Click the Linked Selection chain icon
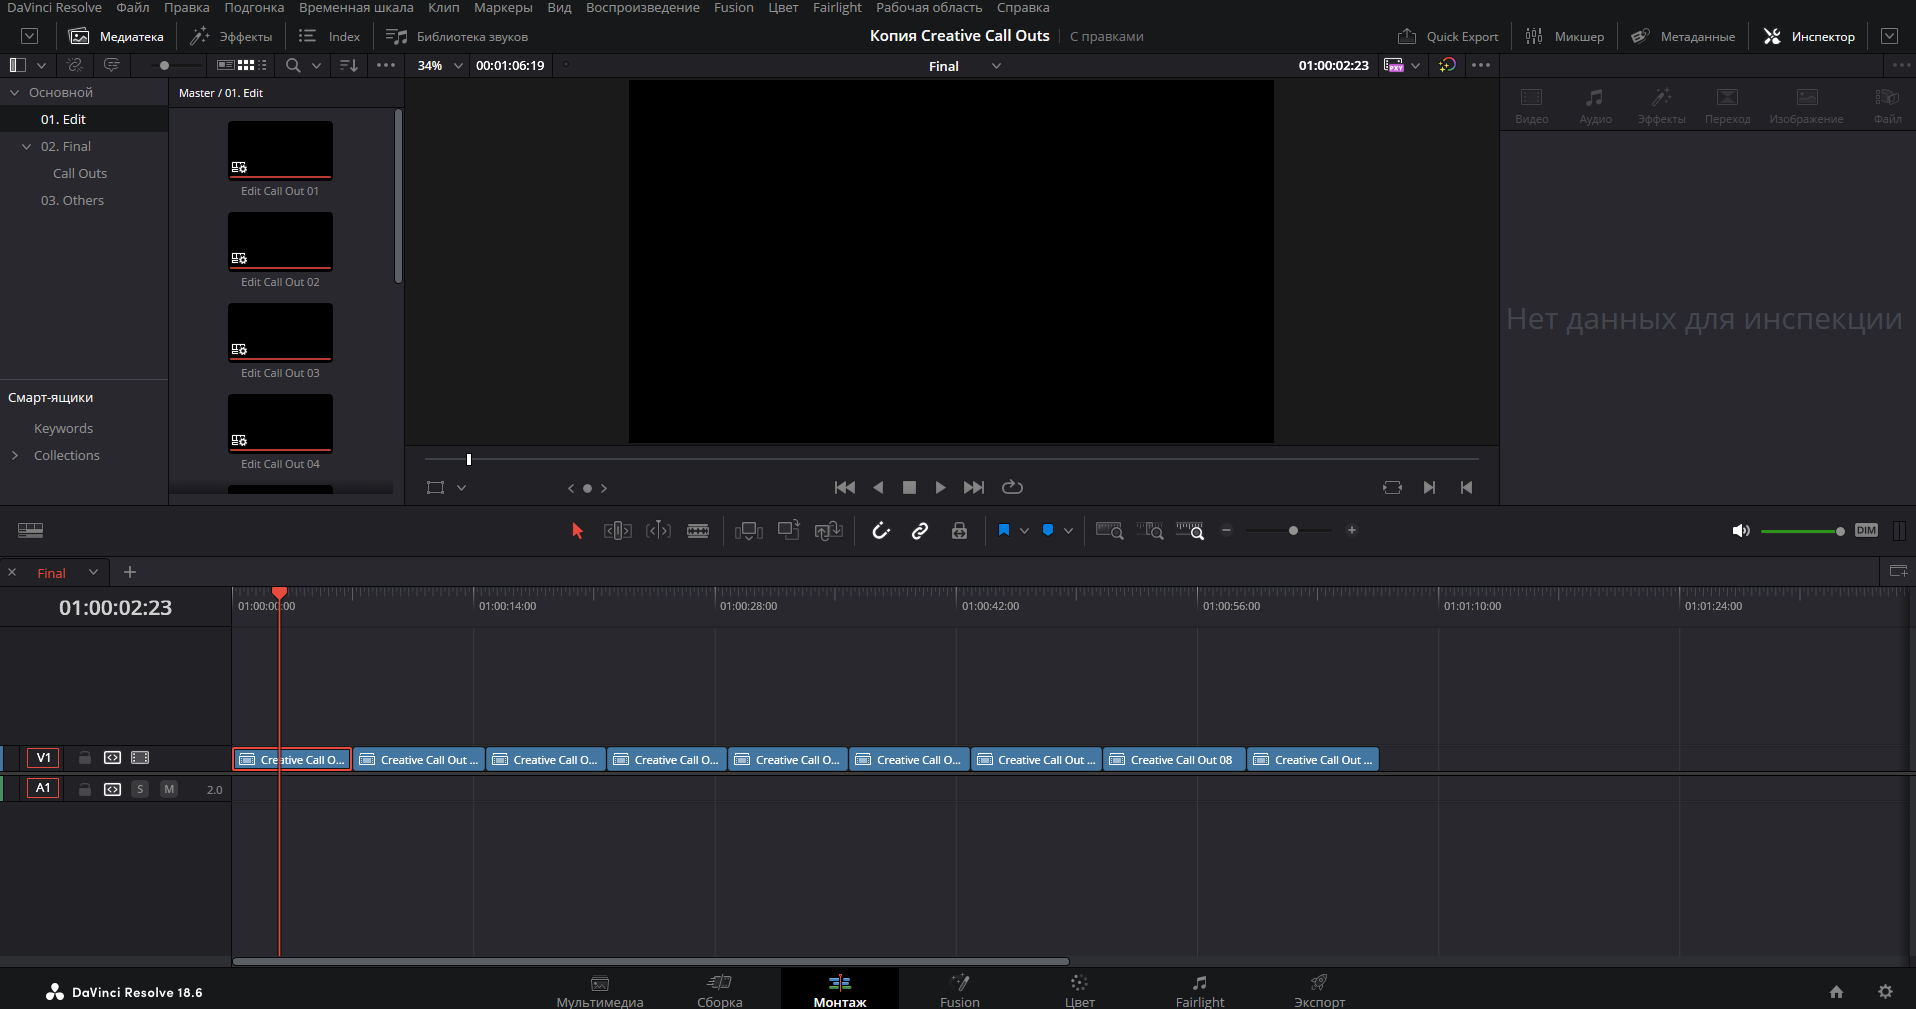The height and width of the screenshot is (1009, 1916). click(920, 531)
